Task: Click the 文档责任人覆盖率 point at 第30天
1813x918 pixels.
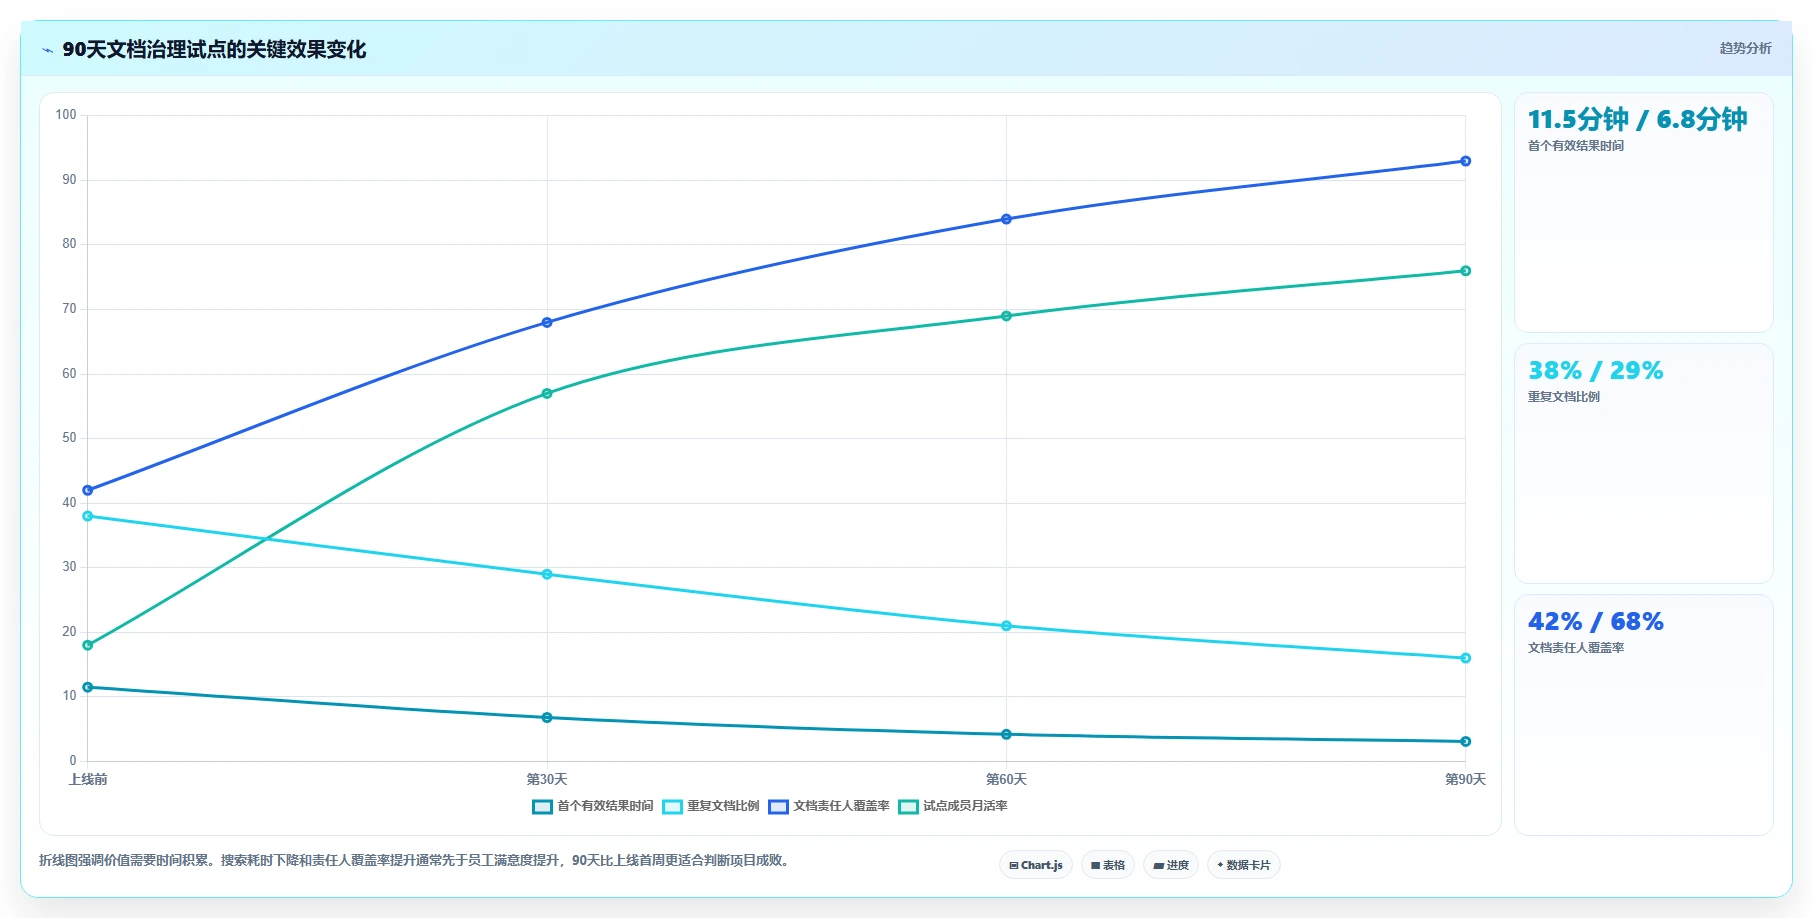Action: click(x=547, y=322)
